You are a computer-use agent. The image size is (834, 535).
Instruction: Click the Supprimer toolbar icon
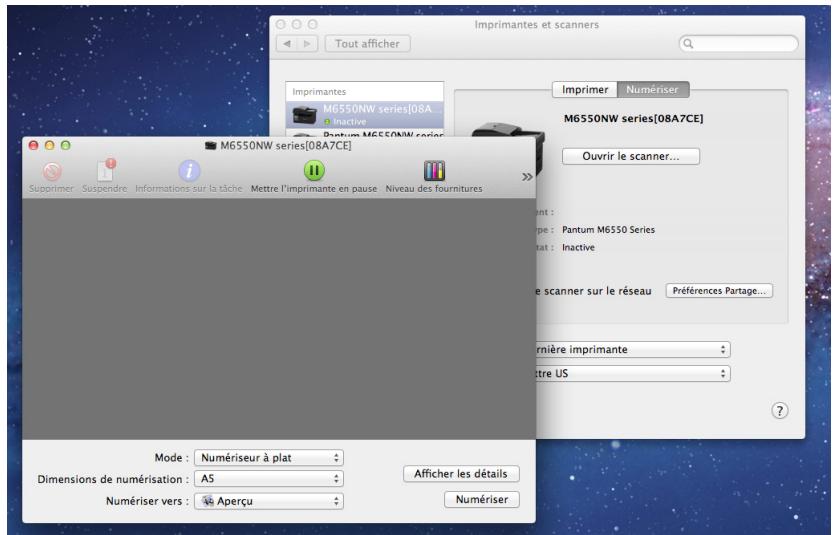[42, 172]
